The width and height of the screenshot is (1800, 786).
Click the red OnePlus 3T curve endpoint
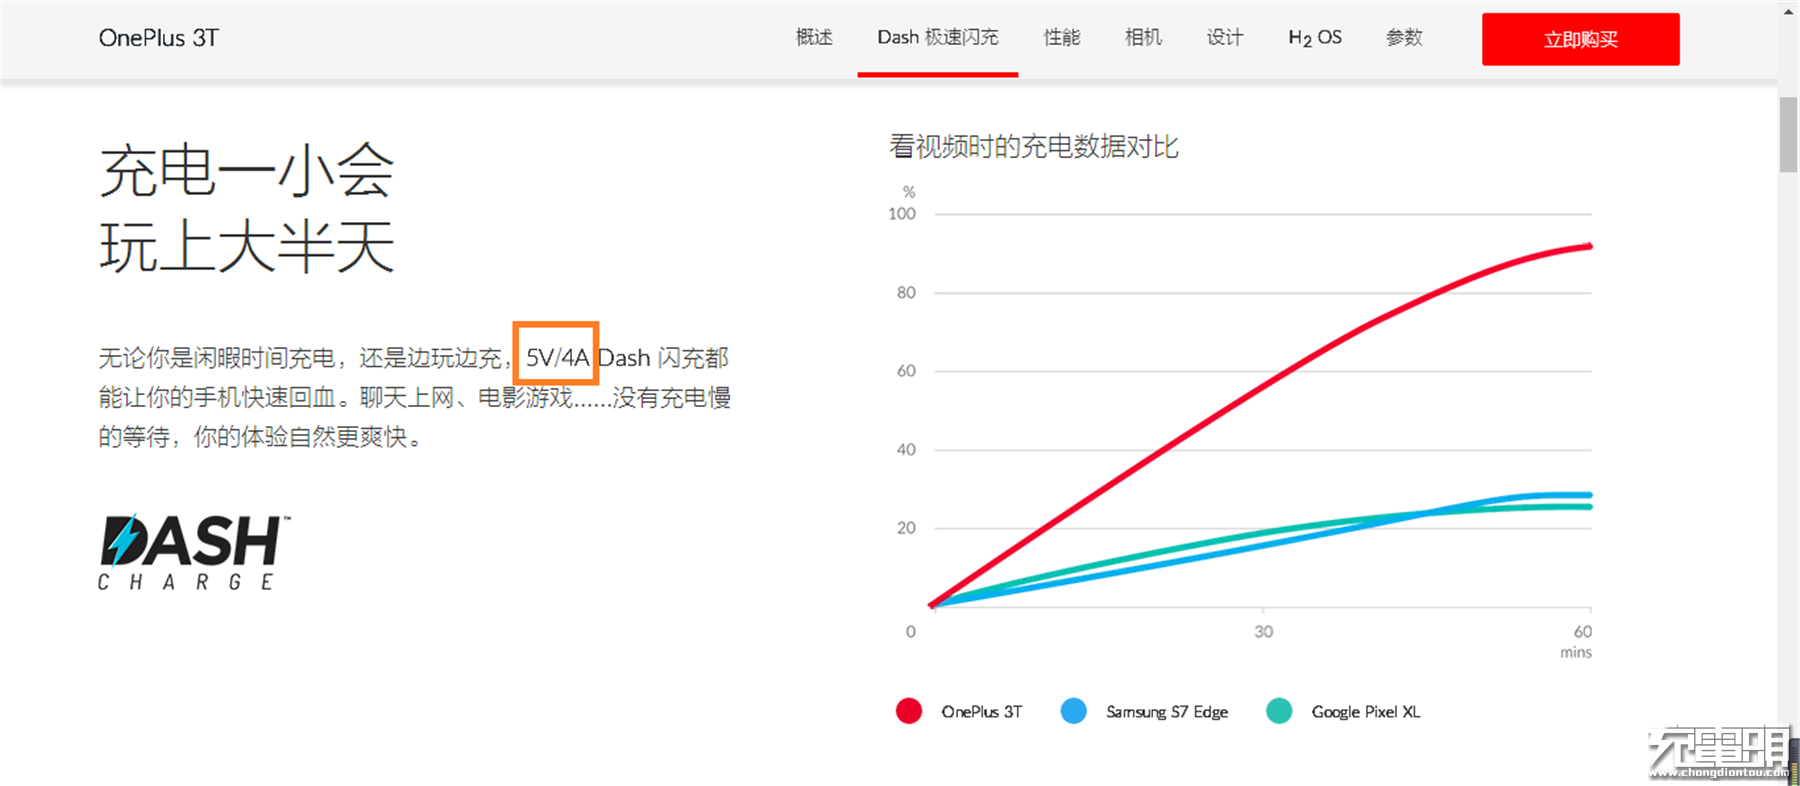(x=1588, y=246)
